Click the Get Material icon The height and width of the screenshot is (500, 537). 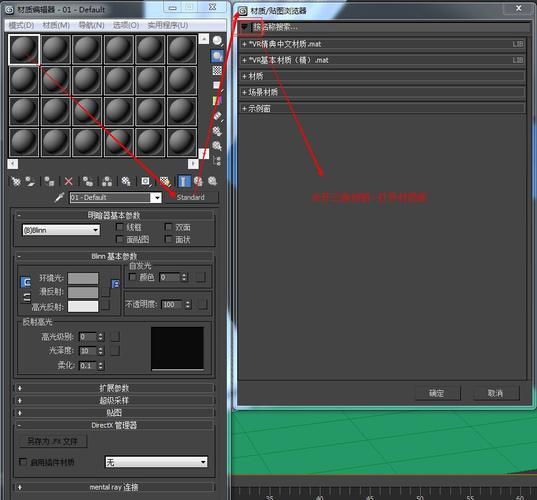click(x=16, y=182)
